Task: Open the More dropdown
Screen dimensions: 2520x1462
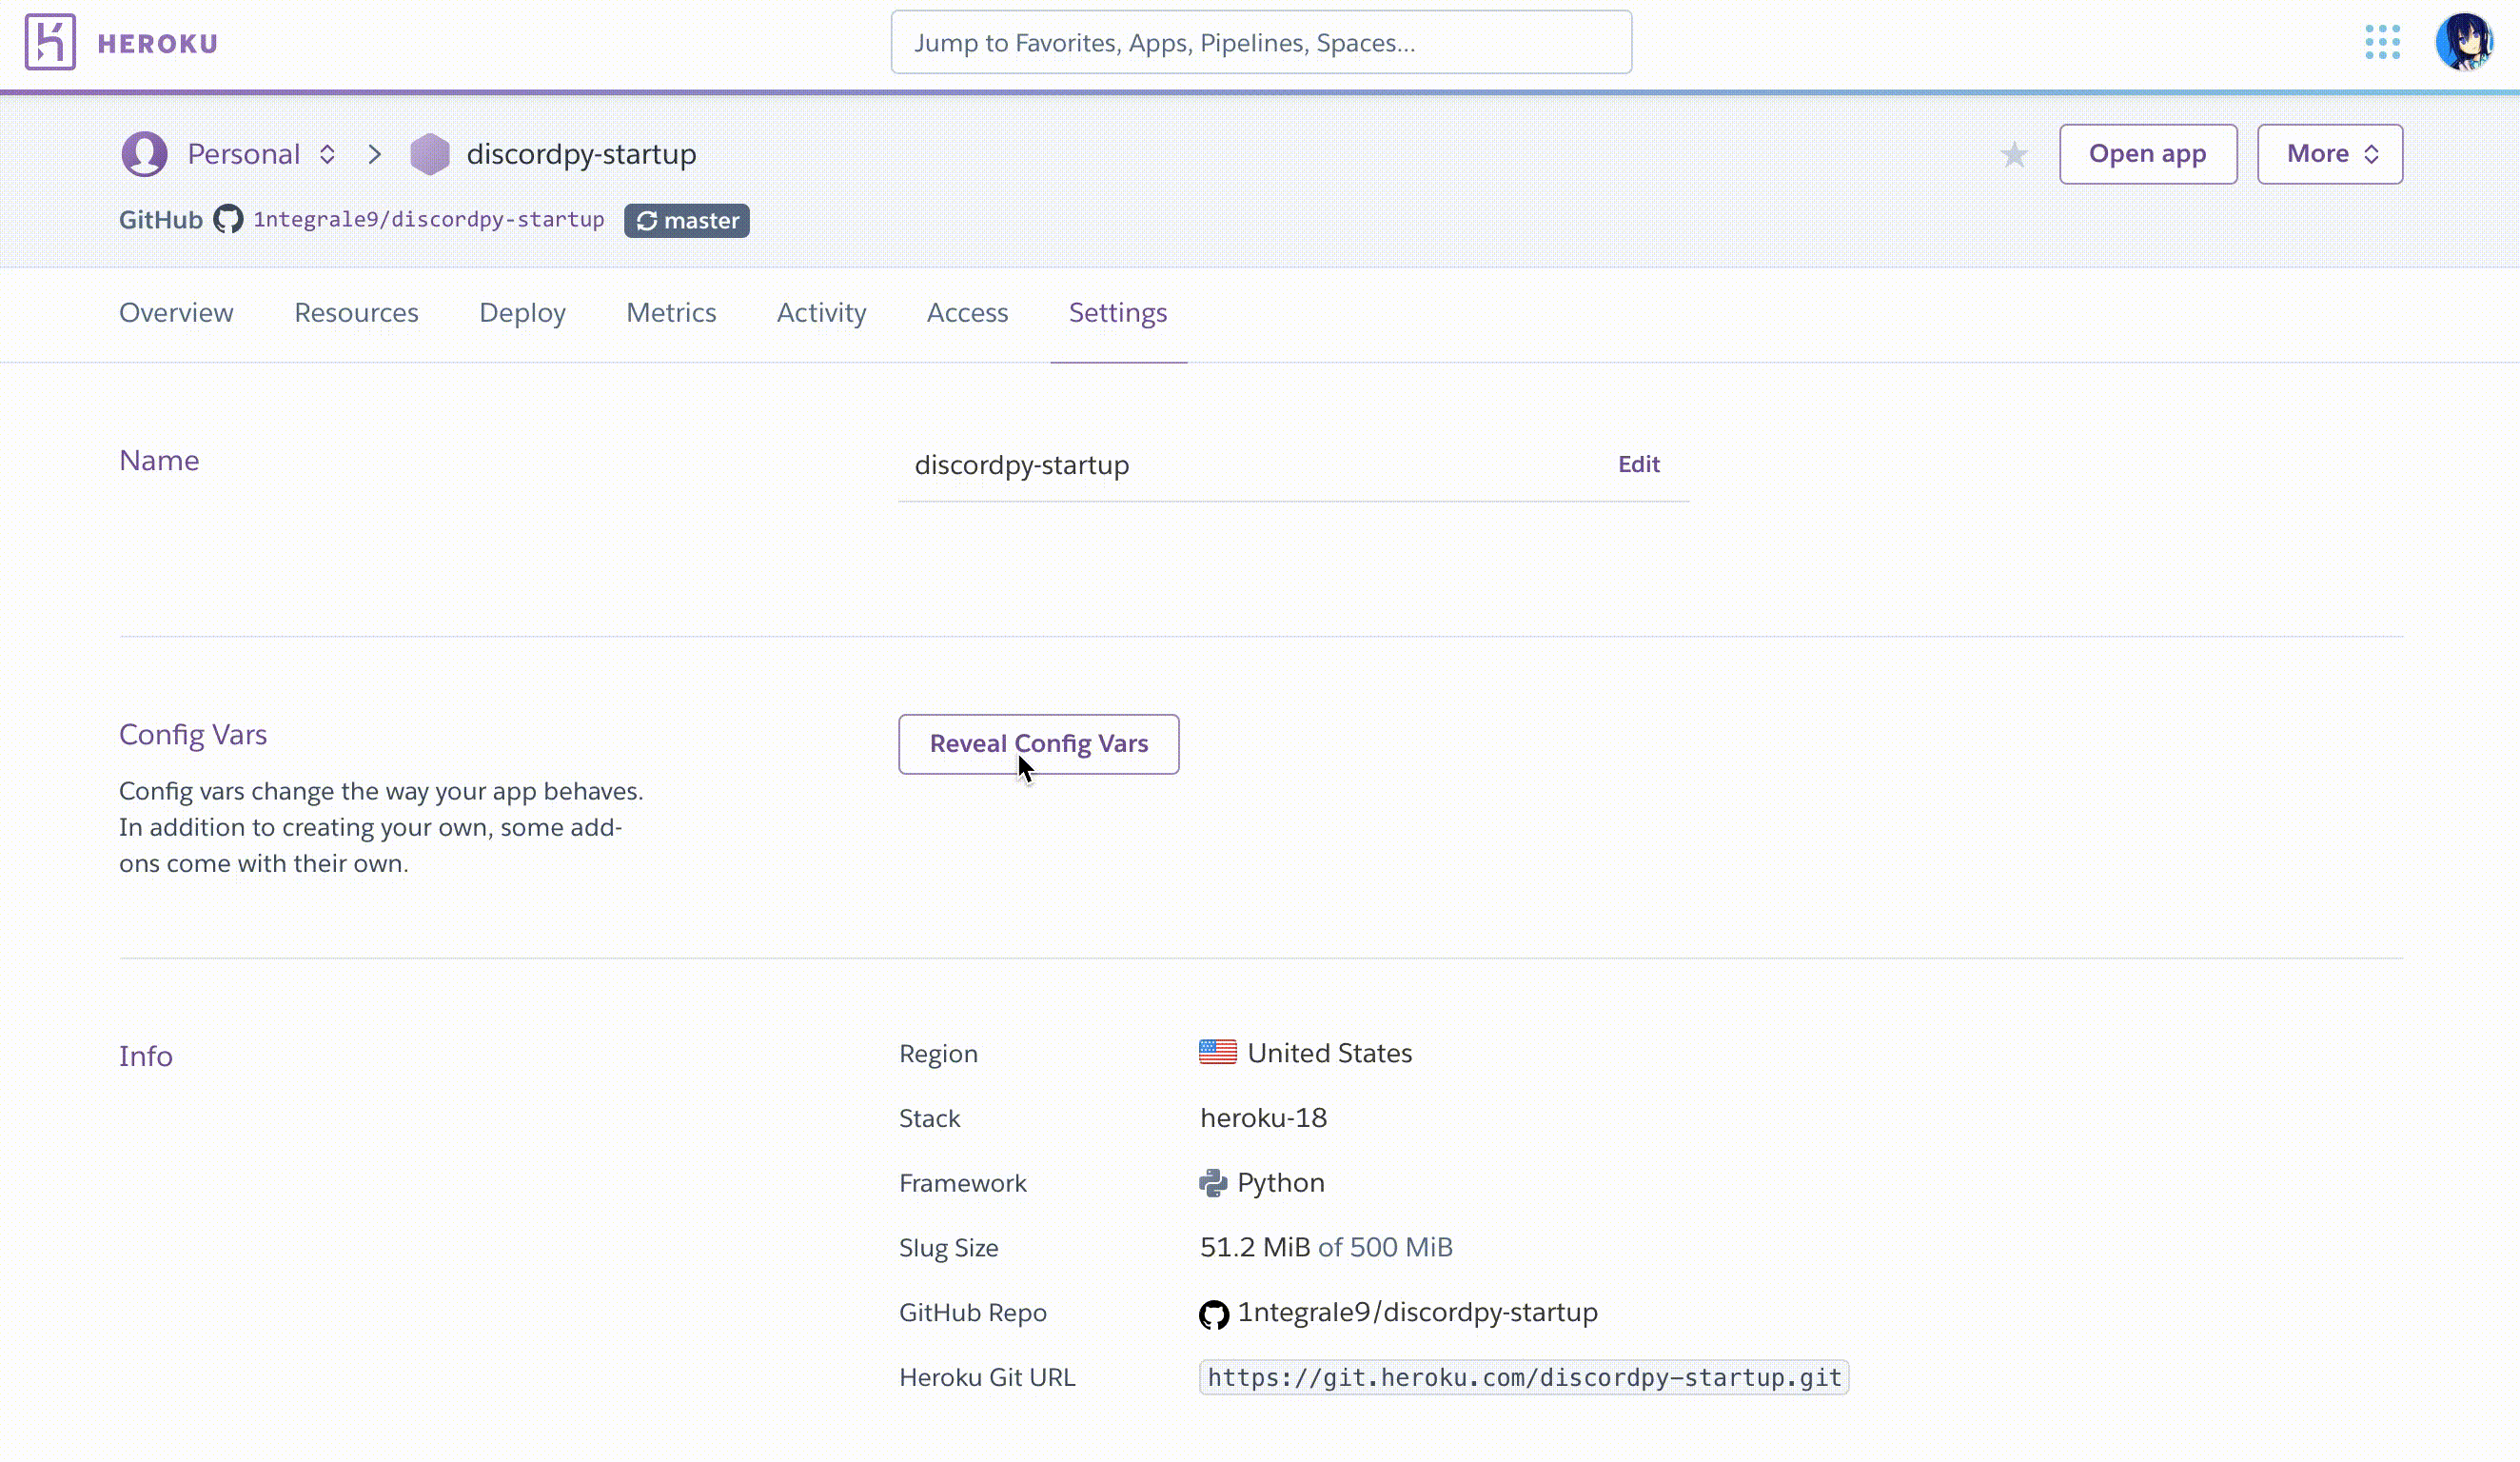Action: [2329, 153]
